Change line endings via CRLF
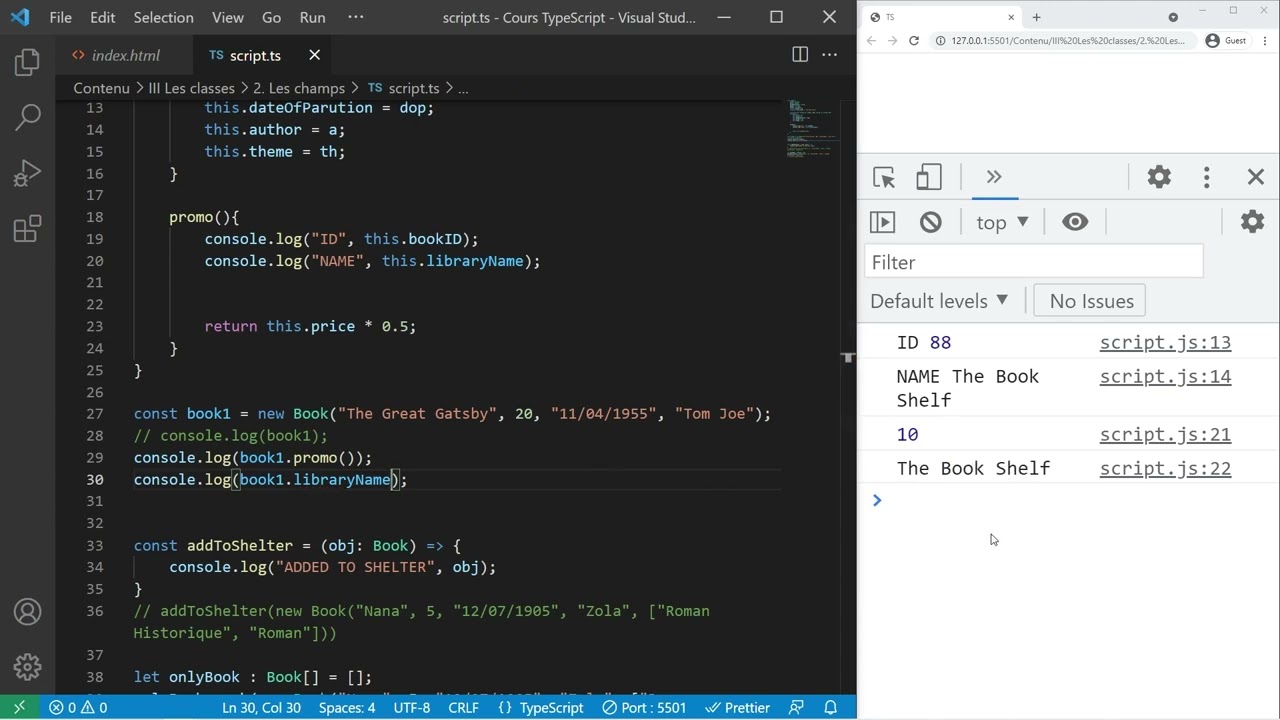The width and height of the screenshot is (1280, 720). coord(463,707)
